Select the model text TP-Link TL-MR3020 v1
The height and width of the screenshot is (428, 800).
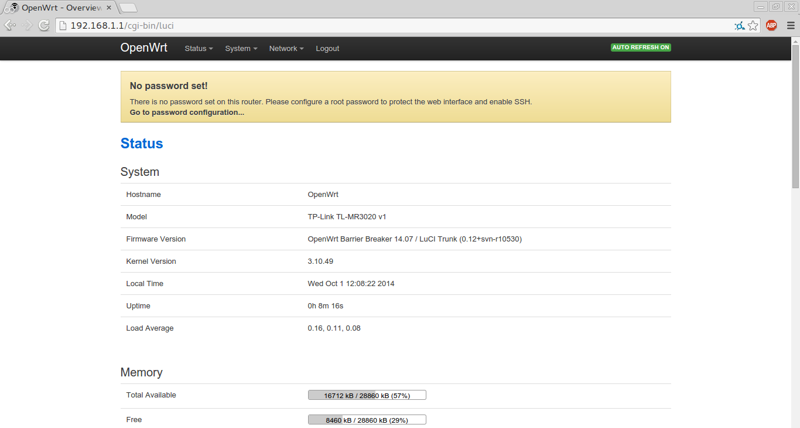(x=347, y=217)
